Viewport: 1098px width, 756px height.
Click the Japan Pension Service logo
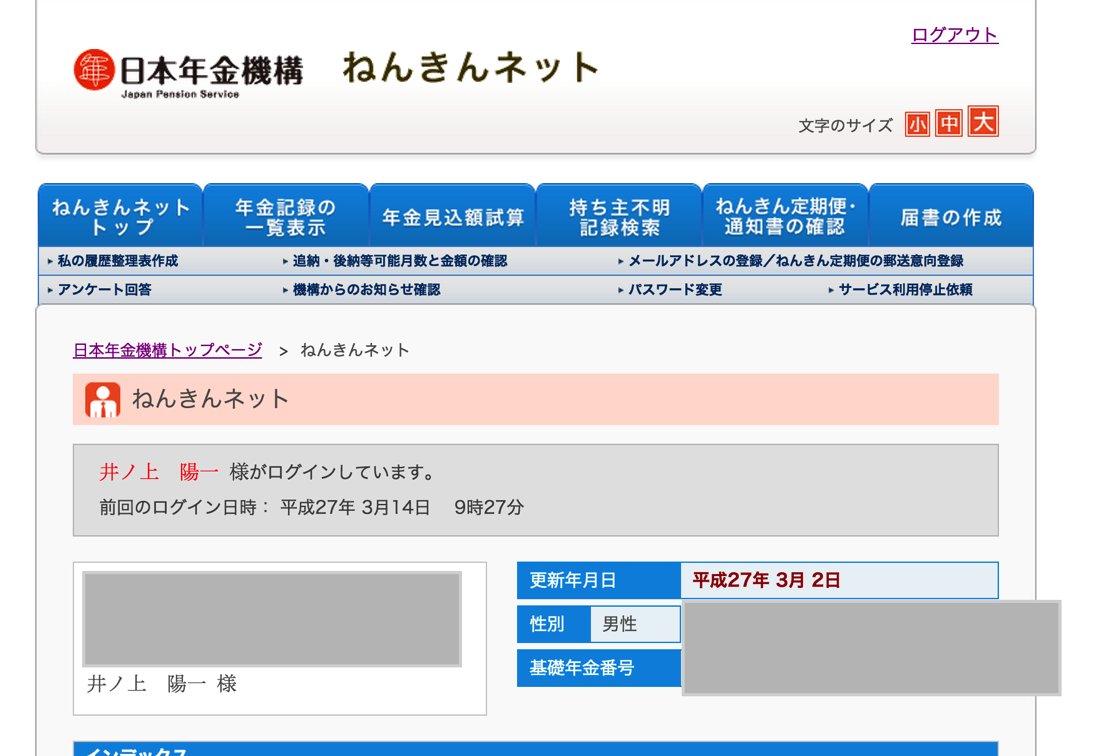pyautogui.click(x=188, y=74)
